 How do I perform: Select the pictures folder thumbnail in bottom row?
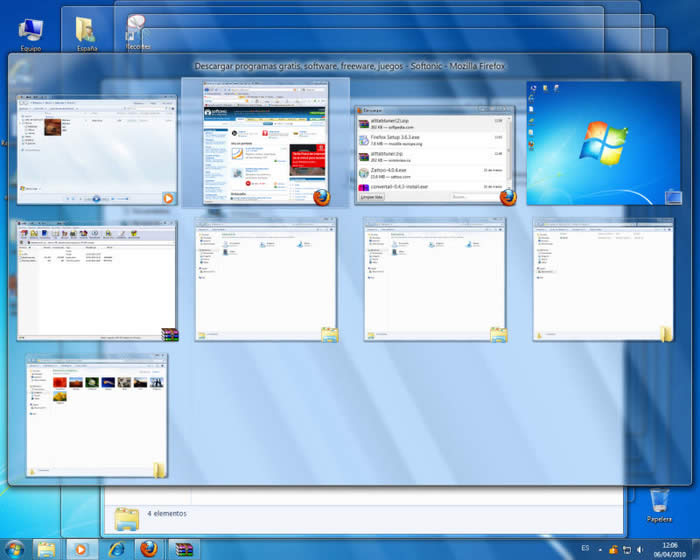[x=96, y=414]
